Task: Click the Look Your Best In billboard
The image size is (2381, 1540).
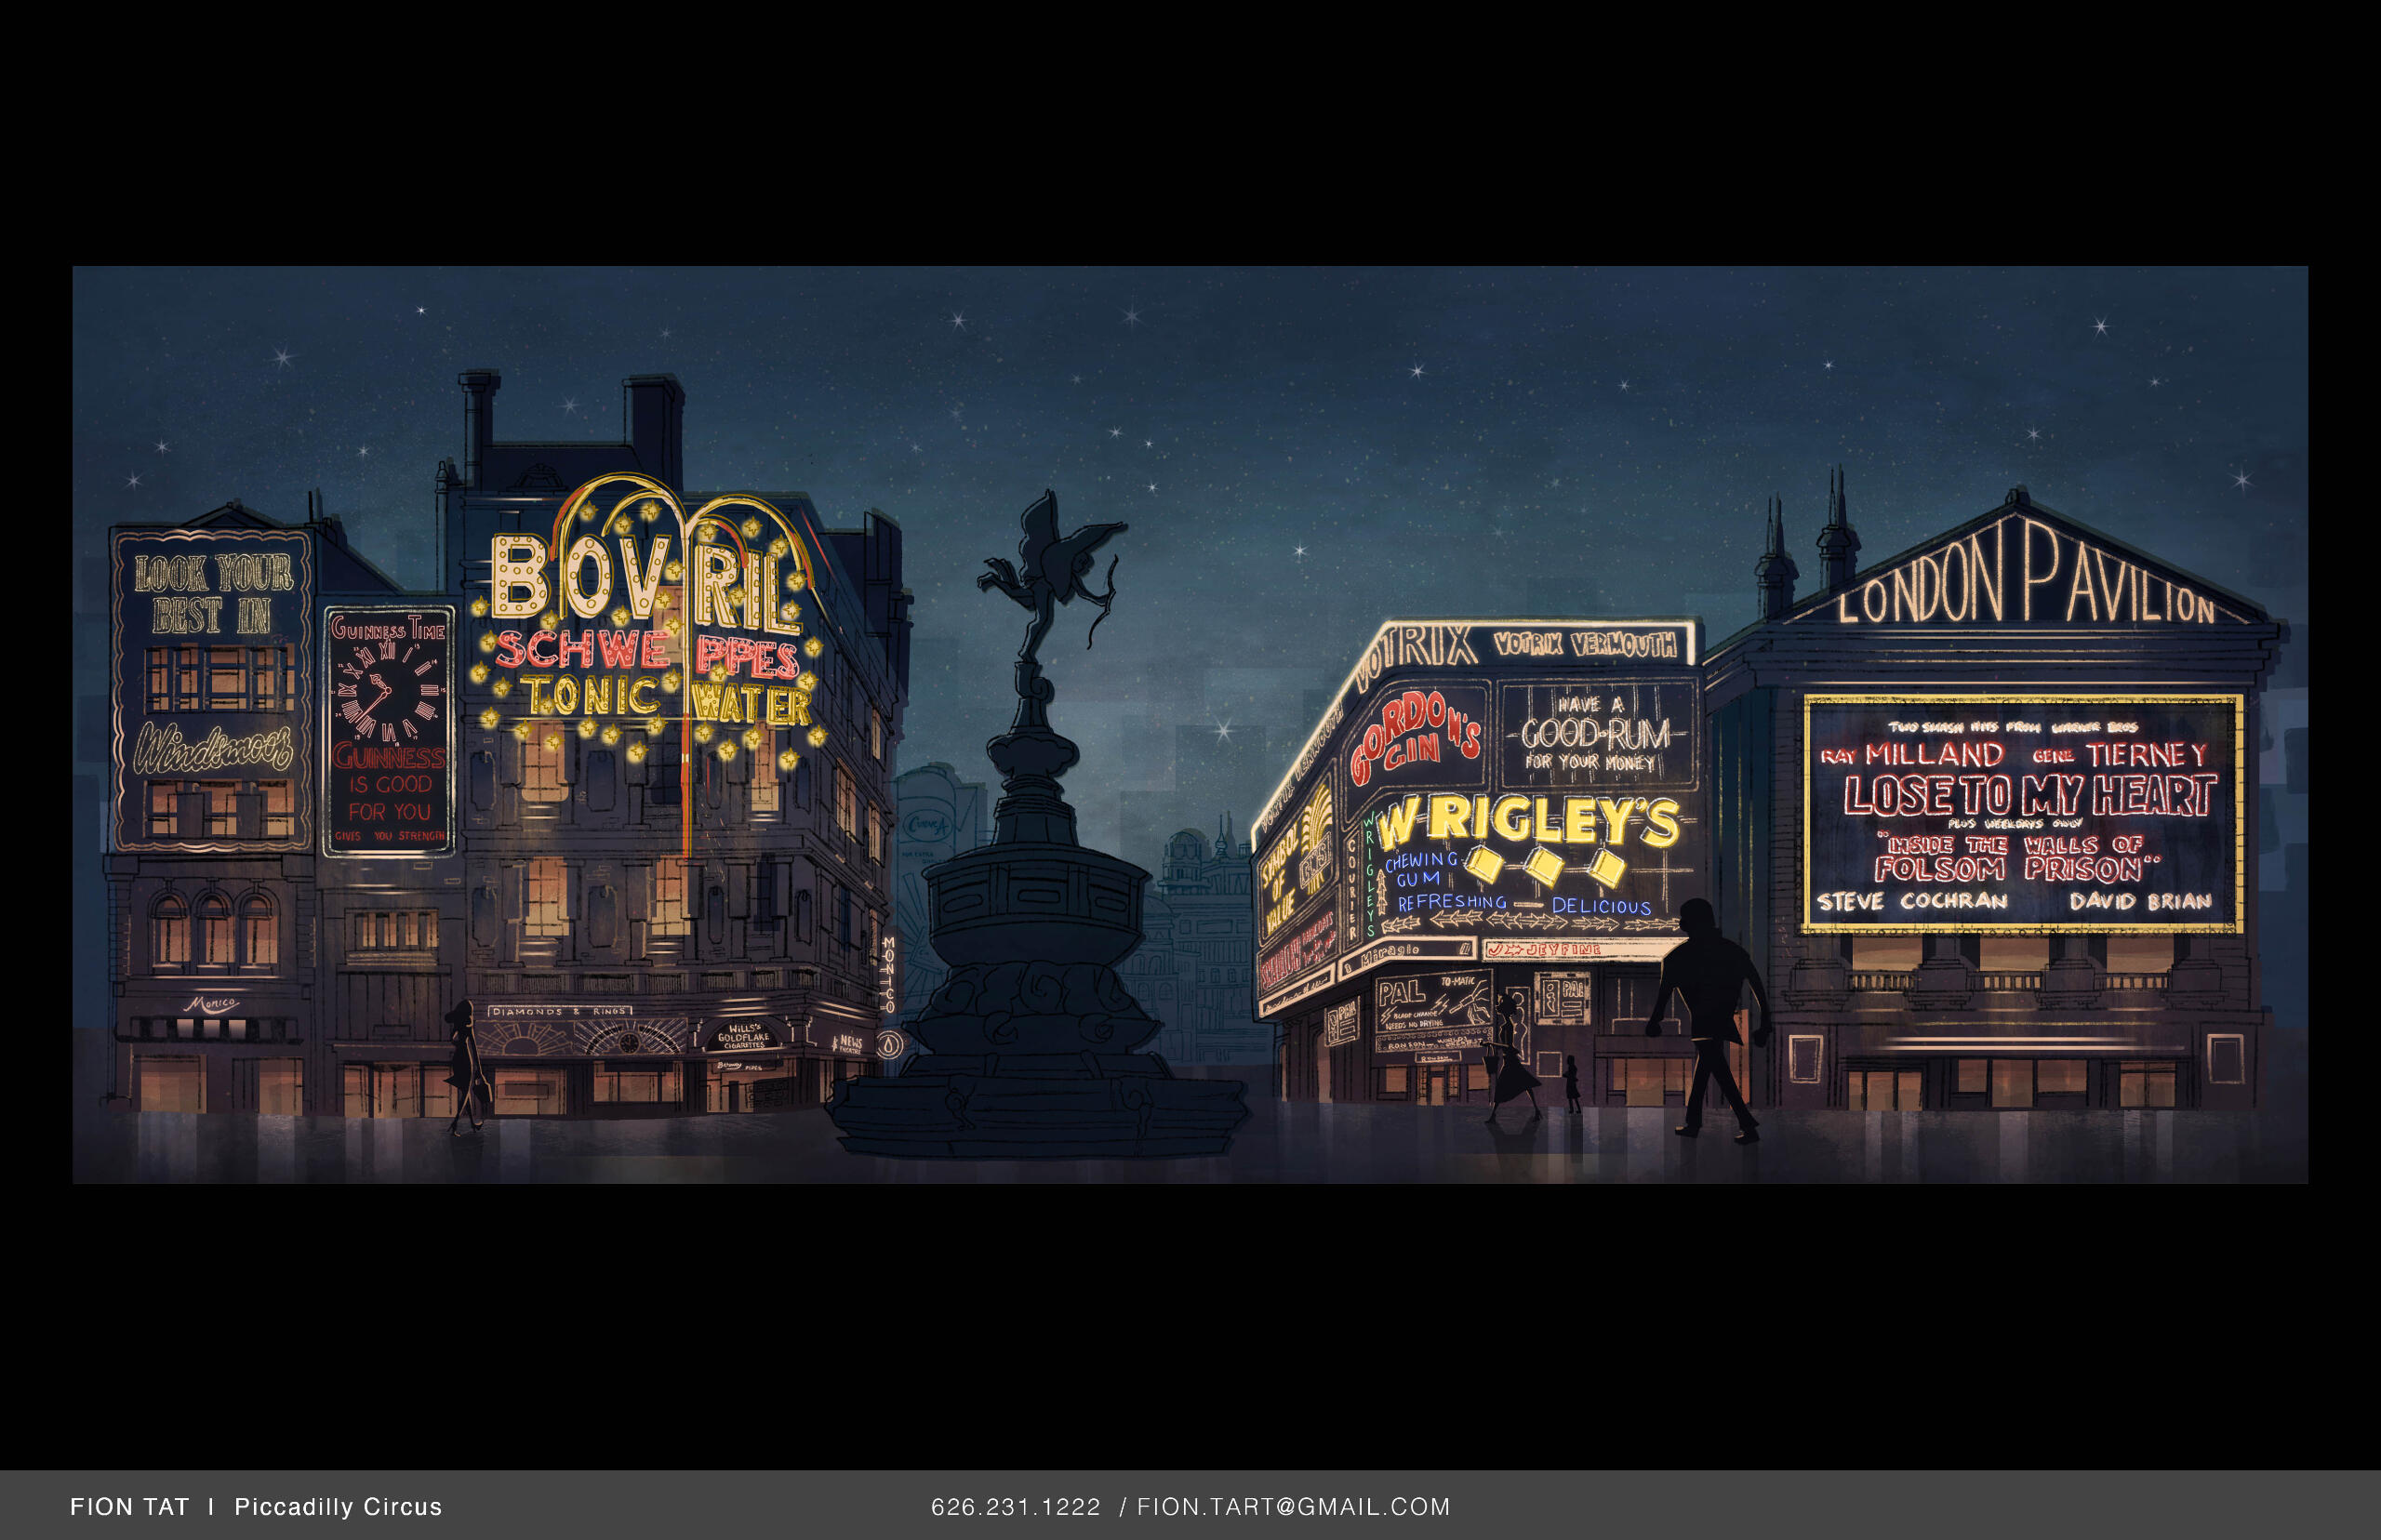Action: coord(213,594)
